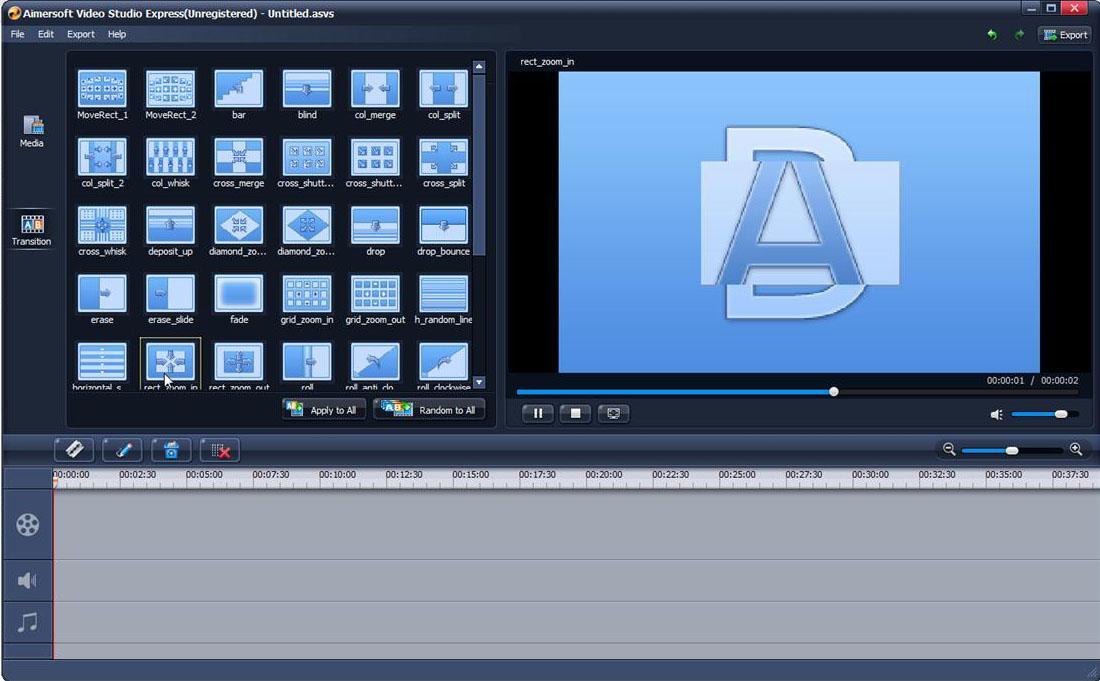This screenshot has width=1100, height=681.
Task: Open the Export menu in the menu bar
Action: click(x=80, y=33)
